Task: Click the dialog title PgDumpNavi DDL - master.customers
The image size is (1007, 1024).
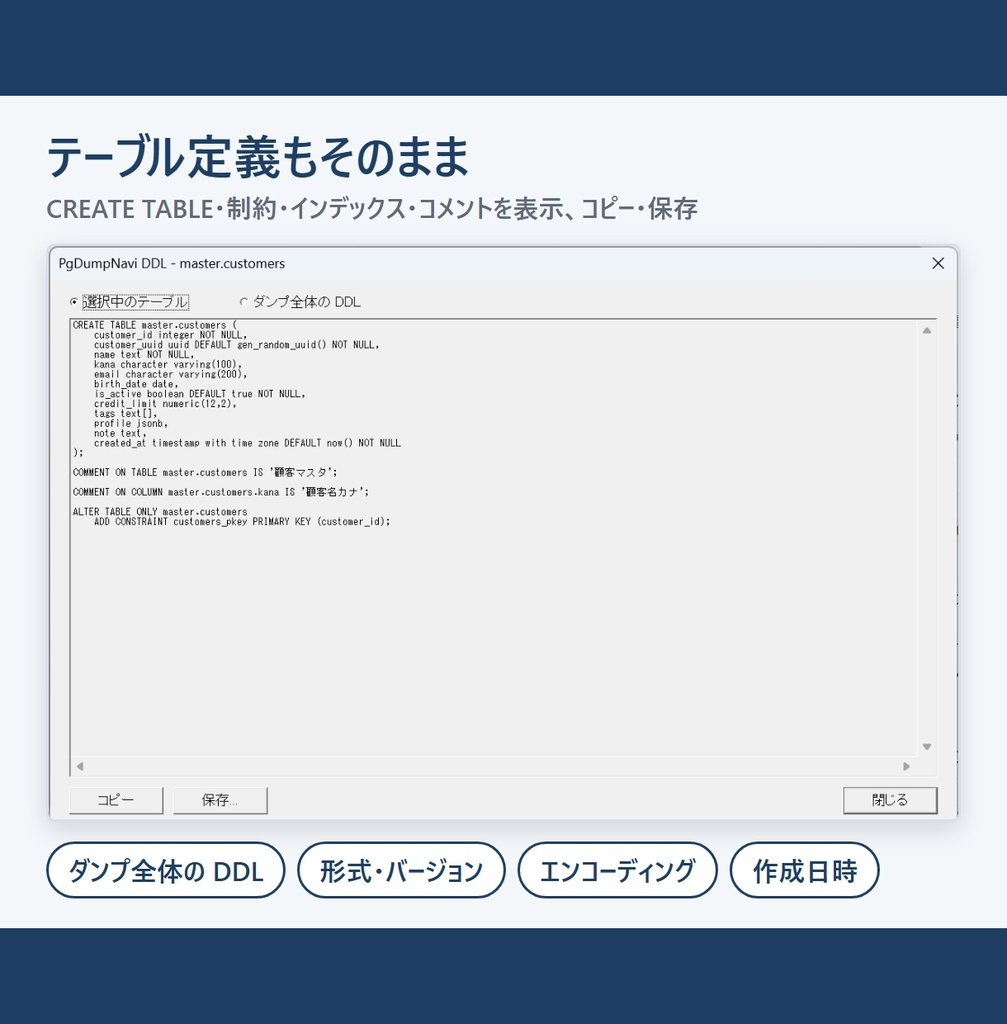Action: 172,263
